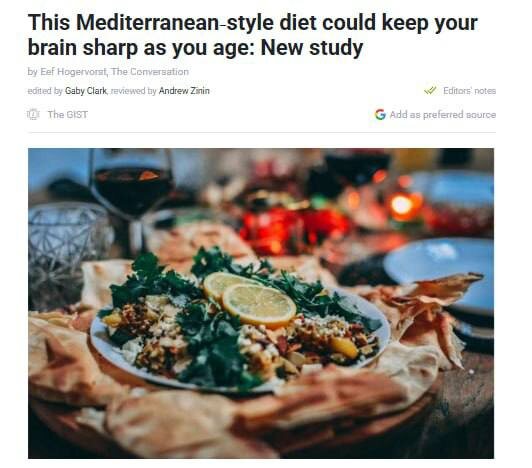The width and height of the screenshot is (532, 468).
Task: Open reviewer Andrew Zinin's profile
Action: pyautogui.click(x=184, y=91)
